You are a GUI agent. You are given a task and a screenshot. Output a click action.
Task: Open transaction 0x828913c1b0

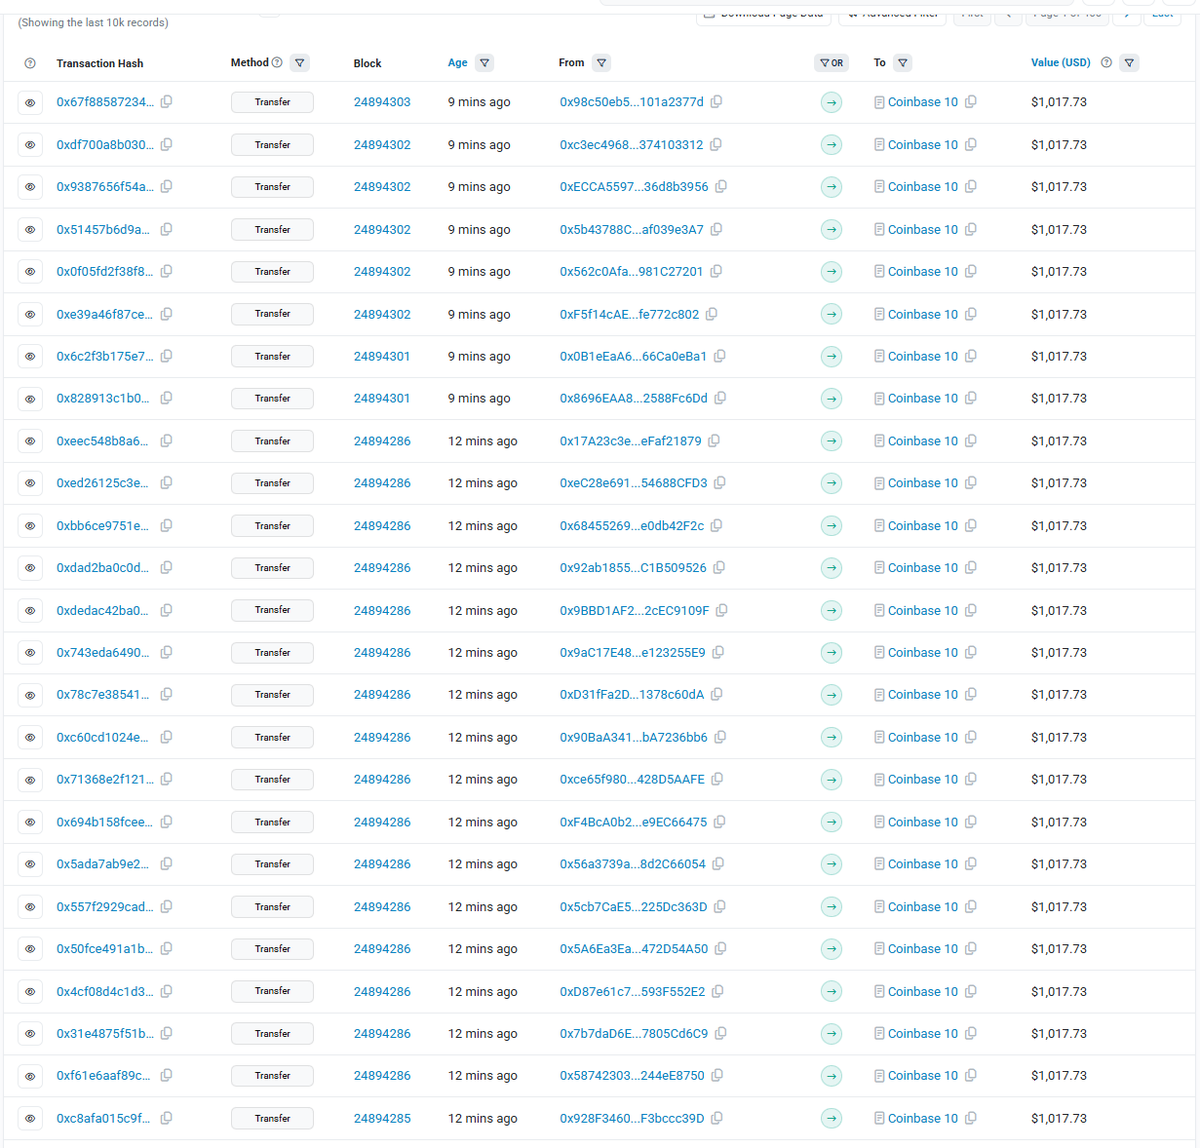coord(103,398)
